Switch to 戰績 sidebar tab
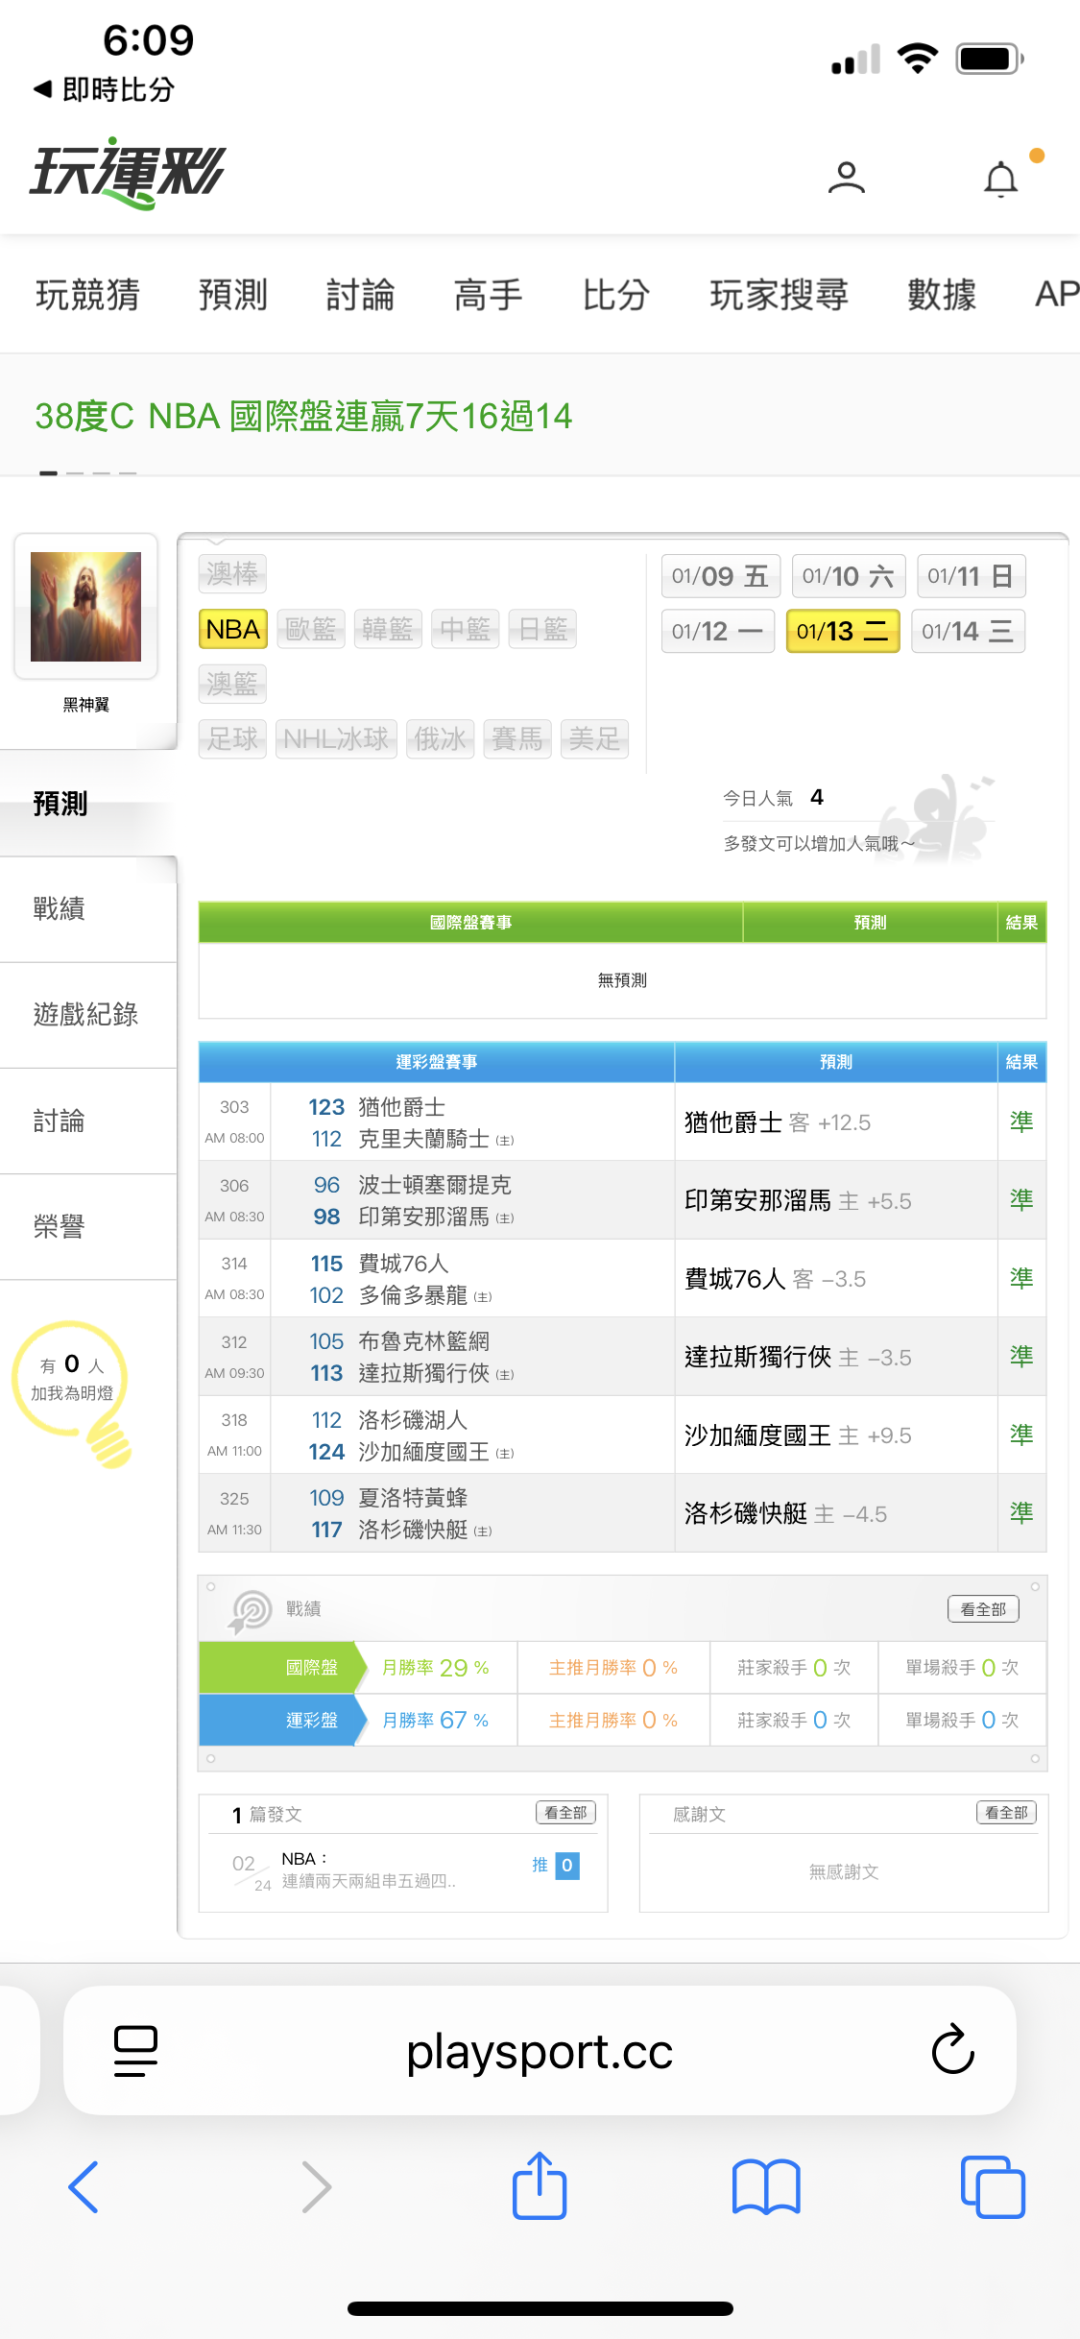 pos(60,909)
